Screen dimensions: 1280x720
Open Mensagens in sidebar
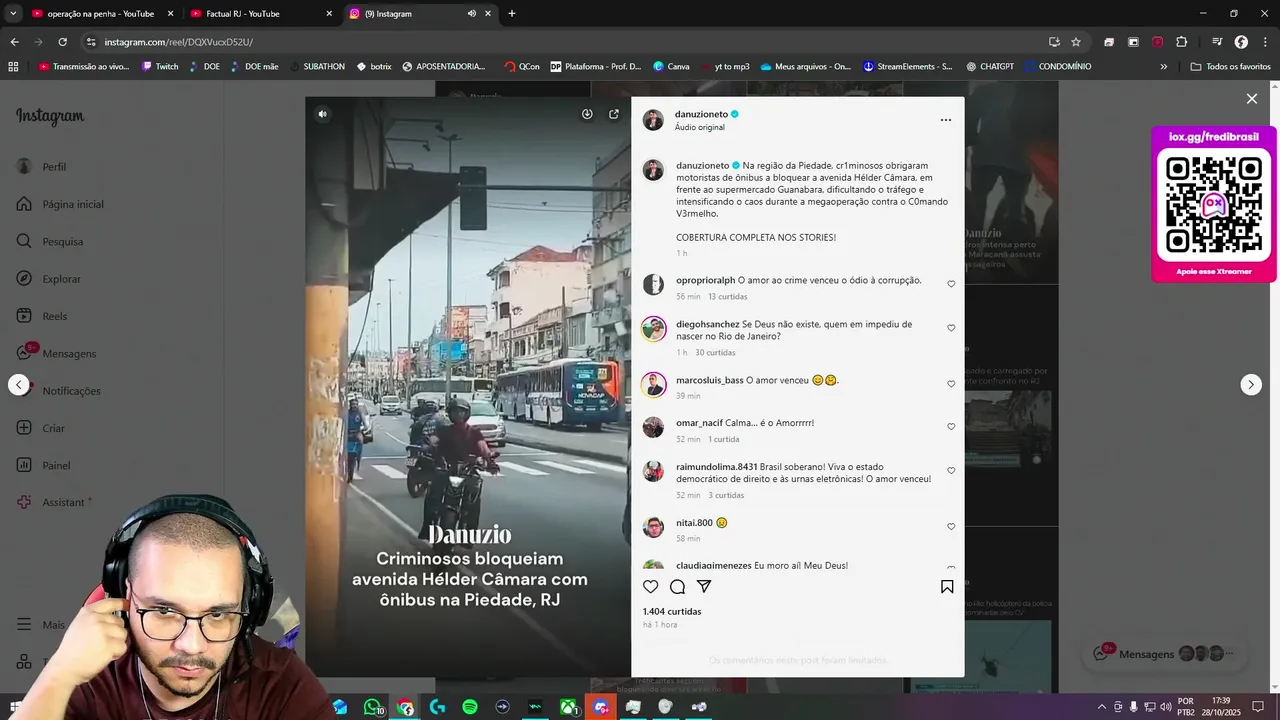point(56,354)
